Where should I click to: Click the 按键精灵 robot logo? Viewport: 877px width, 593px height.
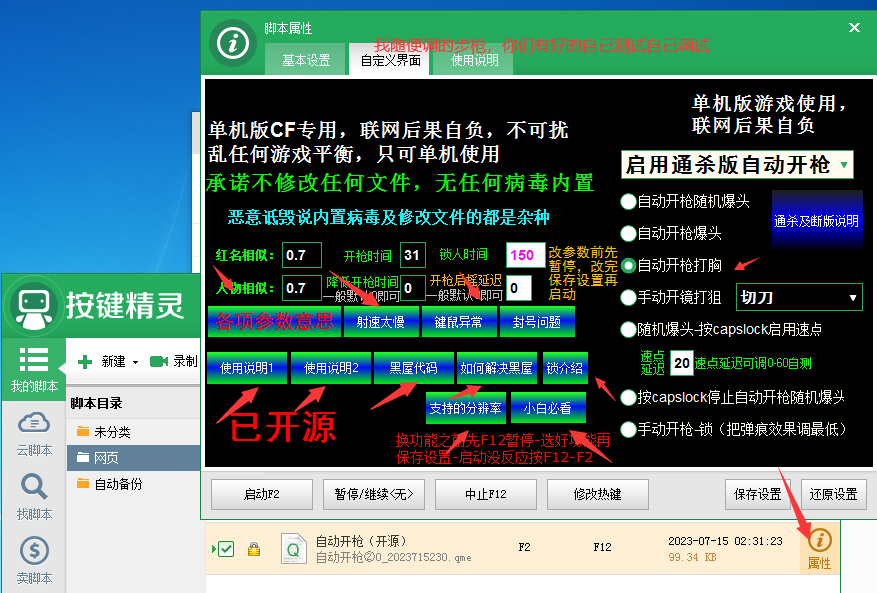pos(34,307)
